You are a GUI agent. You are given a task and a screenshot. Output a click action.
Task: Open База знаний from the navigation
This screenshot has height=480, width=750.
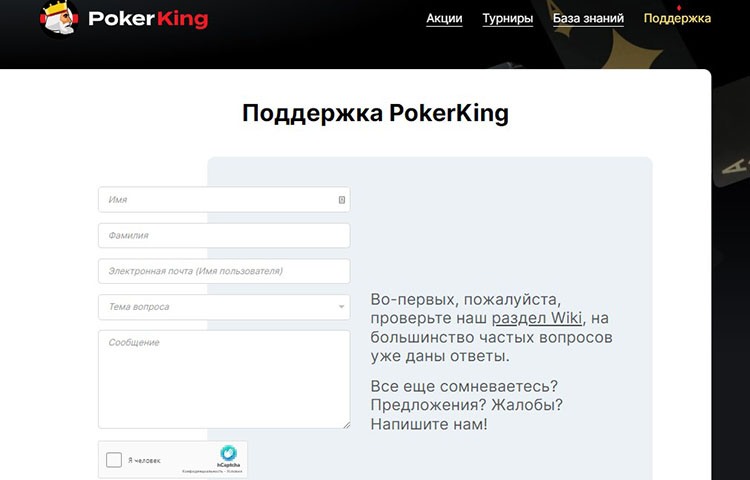[x=588, y=18]
